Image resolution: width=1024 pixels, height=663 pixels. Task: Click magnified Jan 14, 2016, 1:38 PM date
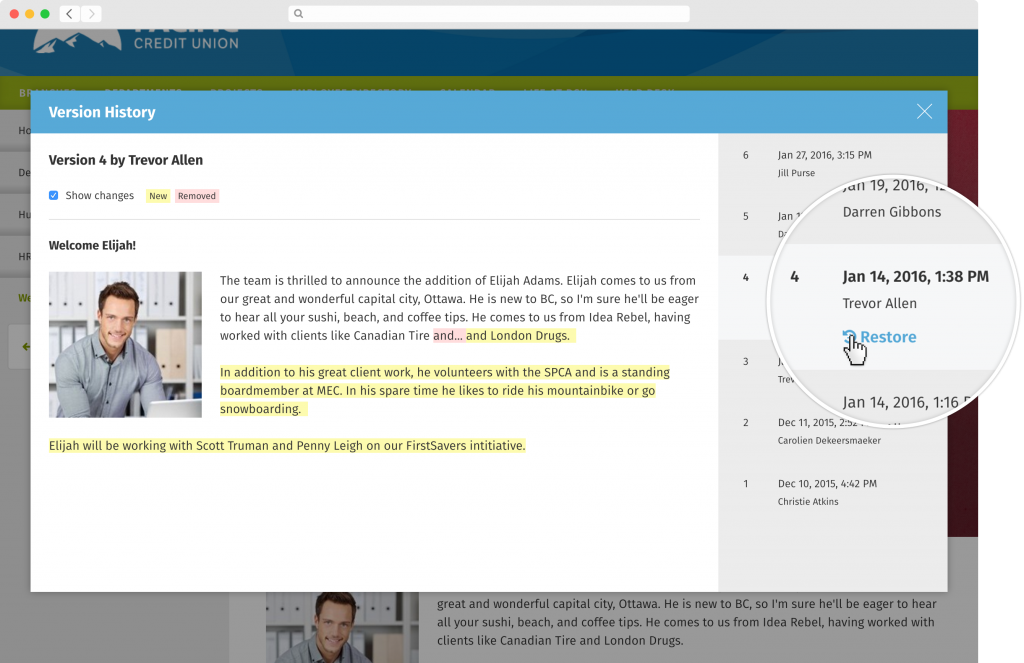click(915, 276)
